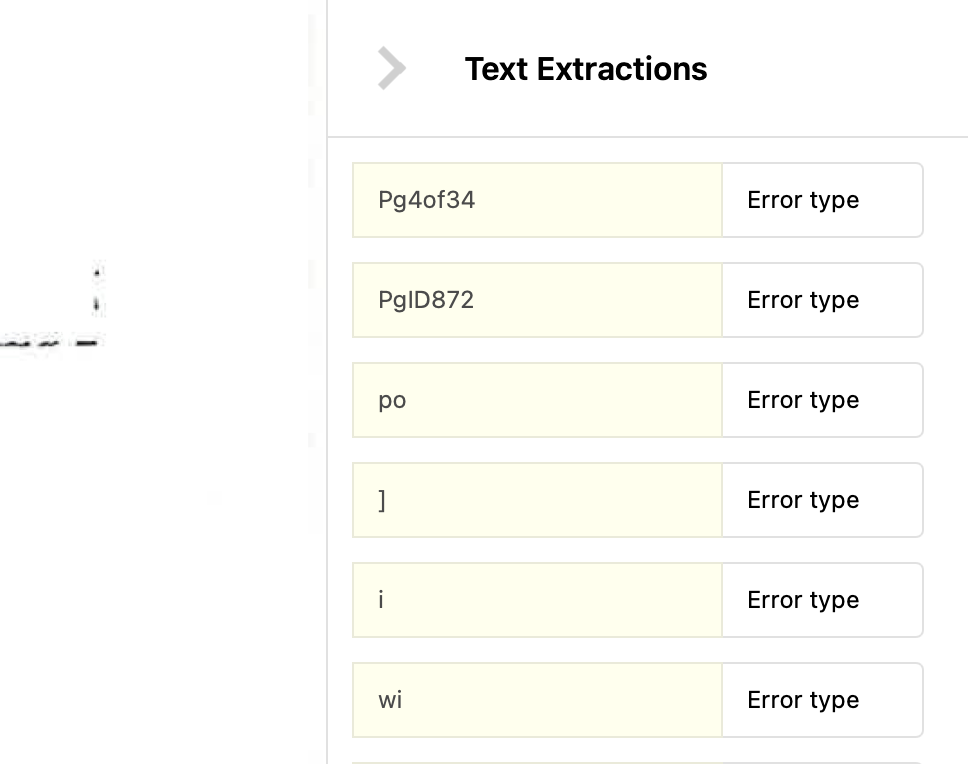
Task: Open Error type dropdown for Pg4of34
Action: (822, 200)
